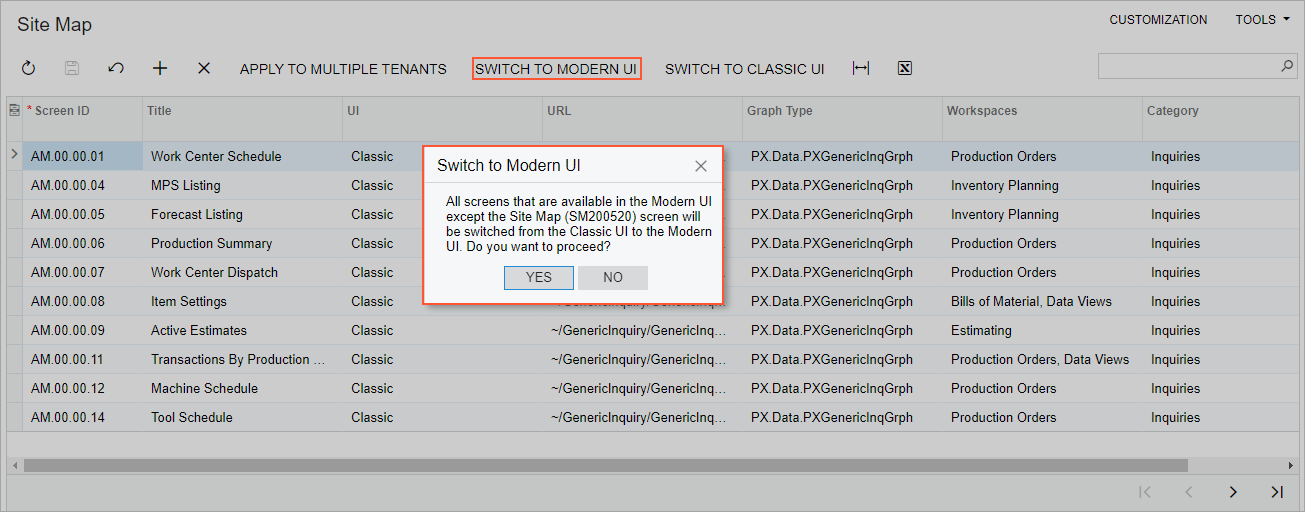
Task: Add a new row with plus icon
Action: click(160, 68)
